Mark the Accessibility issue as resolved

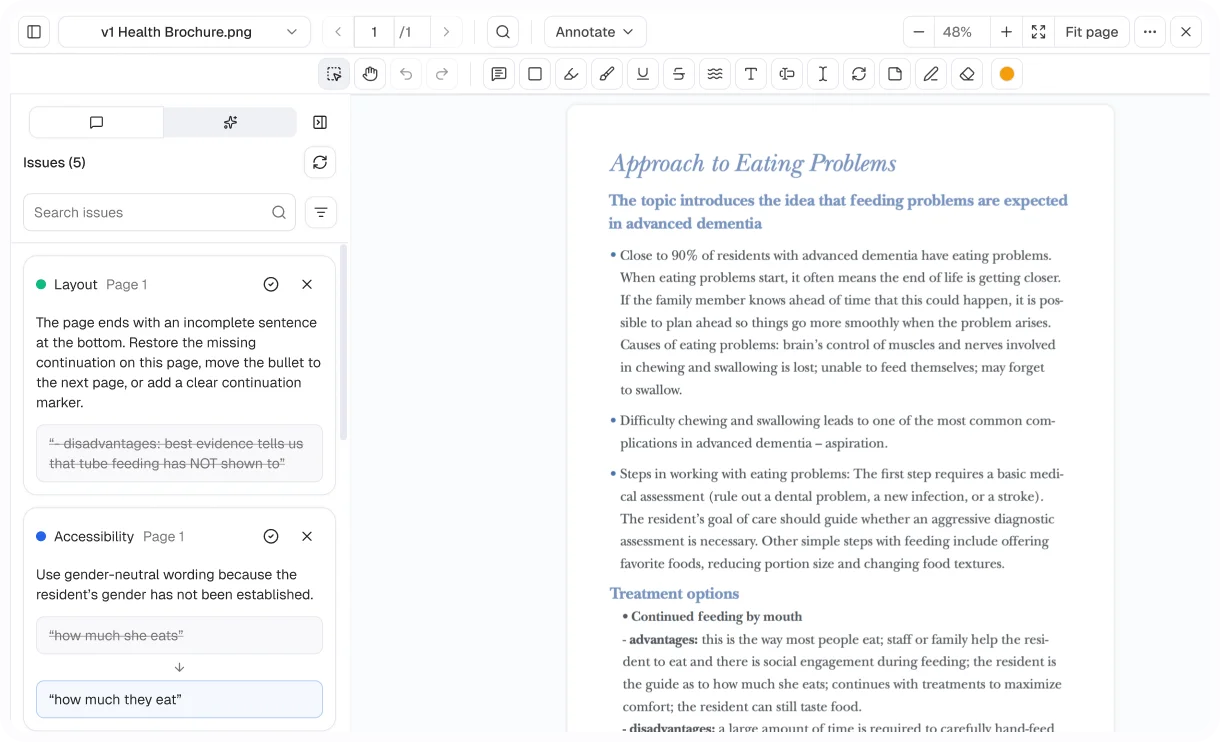(x=271, y=537)
